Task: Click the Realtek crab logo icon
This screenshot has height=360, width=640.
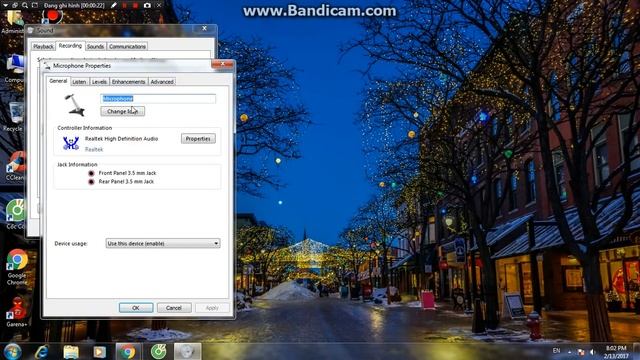Action: click(71, 143)
